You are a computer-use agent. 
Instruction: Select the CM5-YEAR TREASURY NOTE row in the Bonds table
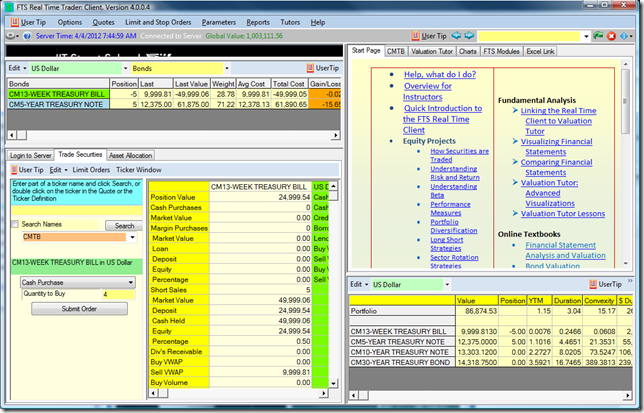tap(174, 104)
